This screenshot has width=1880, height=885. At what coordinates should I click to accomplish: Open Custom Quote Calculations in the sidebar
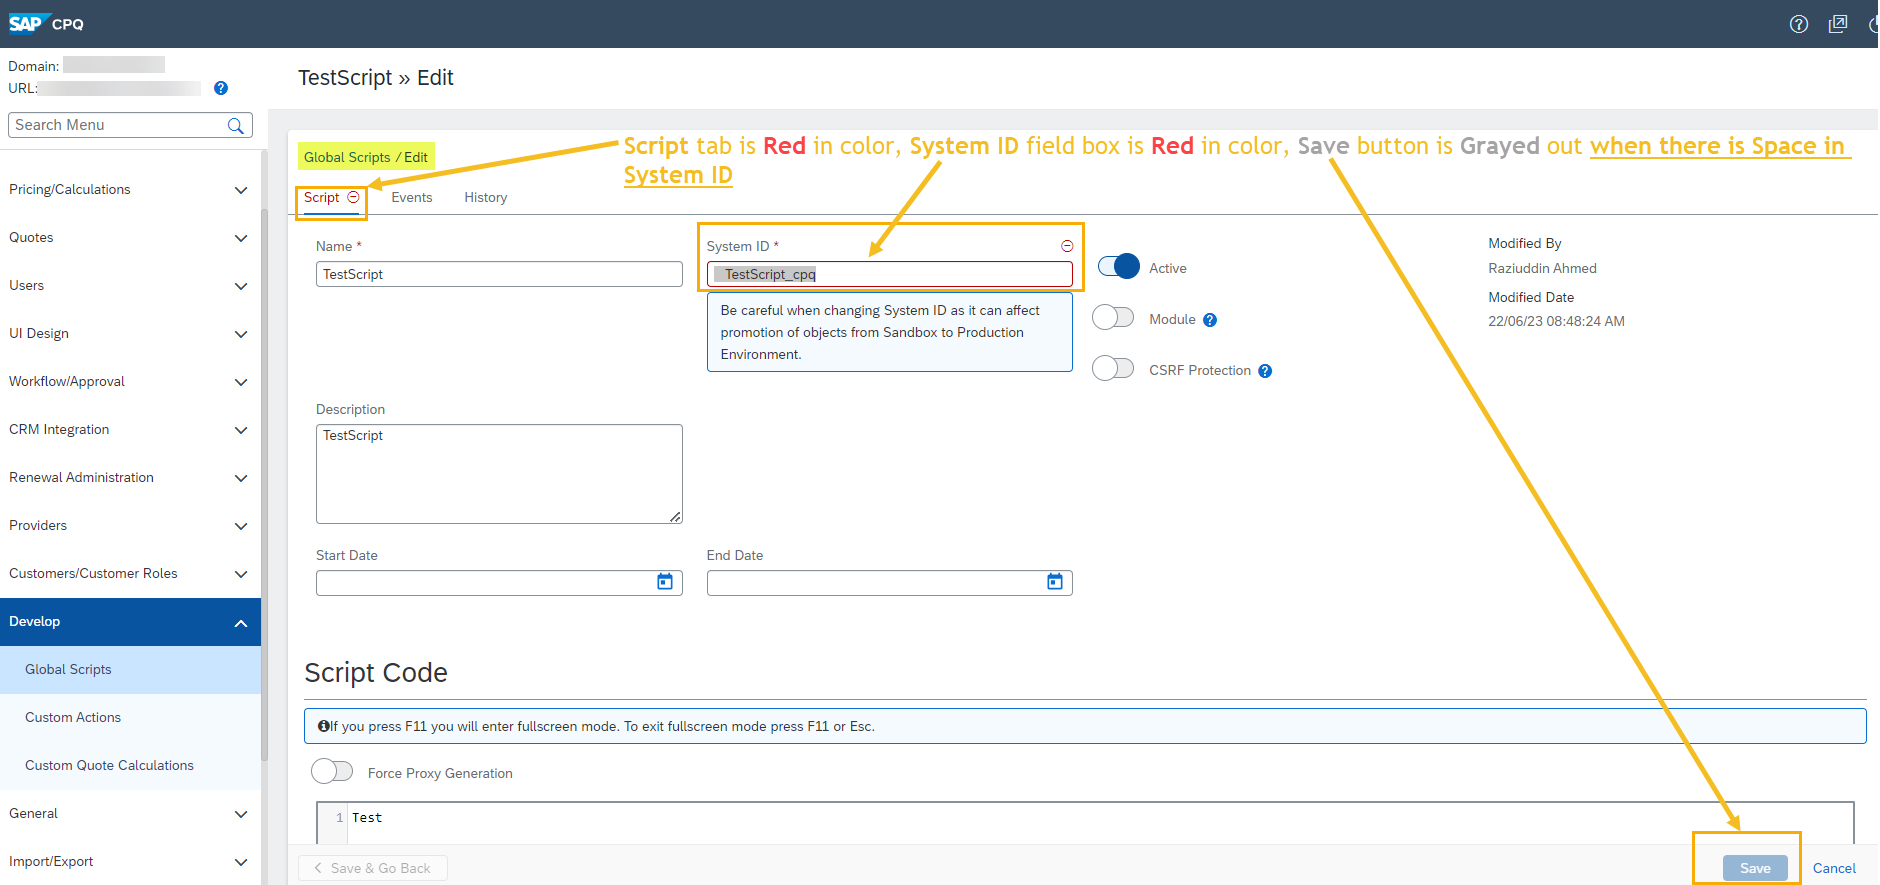click(x=130, y=766)
